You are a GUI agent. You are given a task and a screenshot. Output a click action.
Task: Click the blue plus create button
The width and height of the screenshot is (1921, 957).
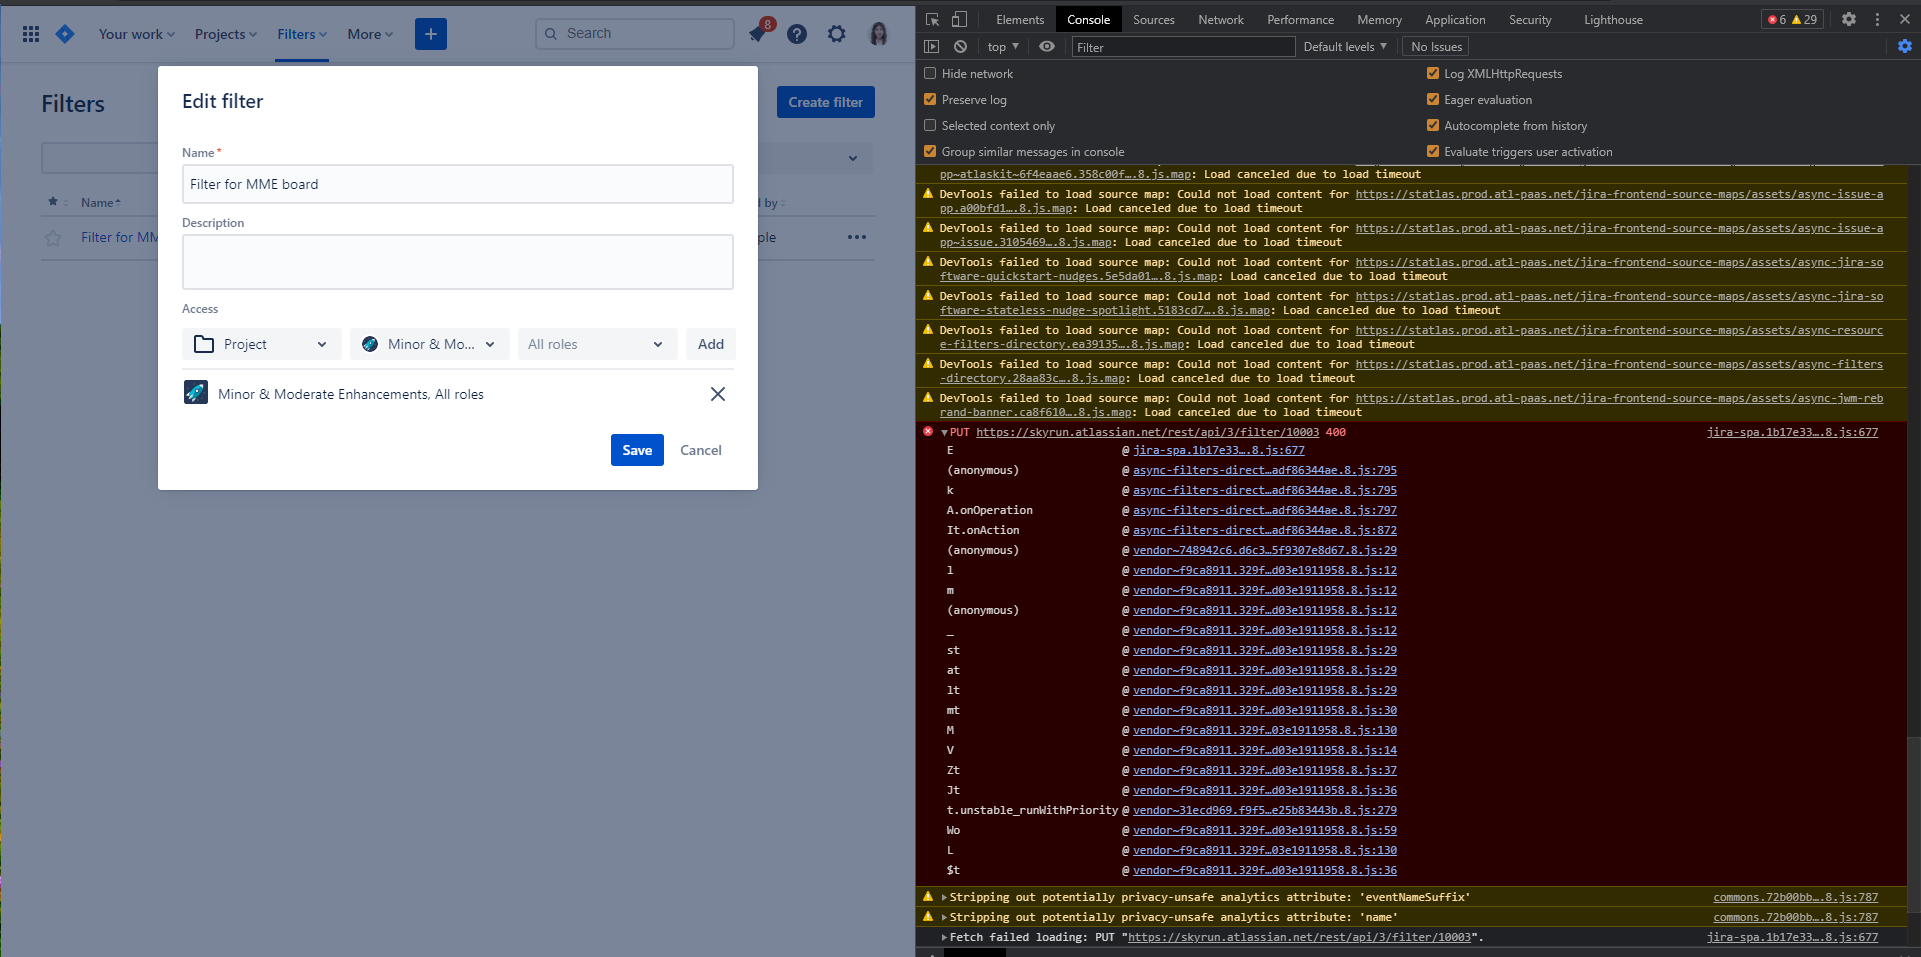pyautogui.click(x=431, y=34)
